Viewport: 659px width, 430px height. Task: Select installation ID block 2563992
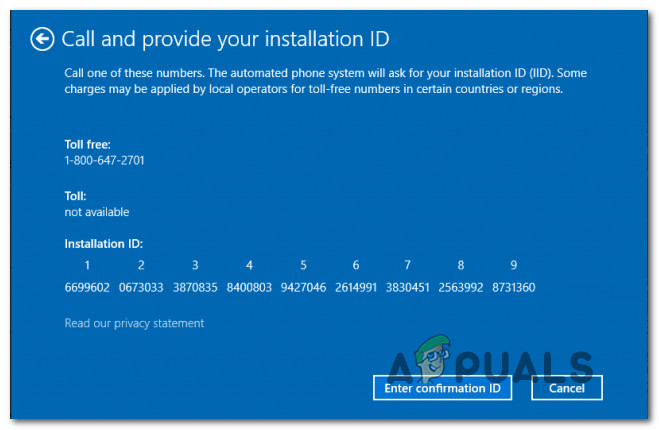(x=461, y=288)
